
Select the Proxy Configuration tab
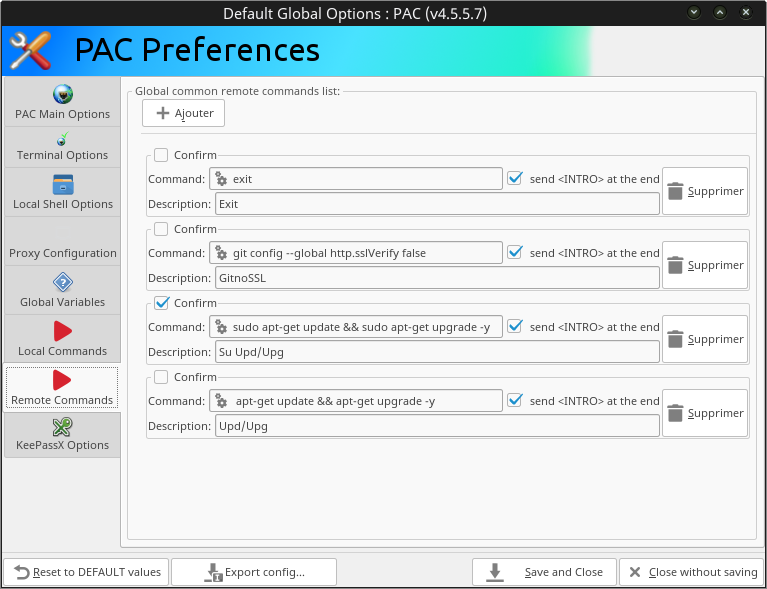coord(62,241)
